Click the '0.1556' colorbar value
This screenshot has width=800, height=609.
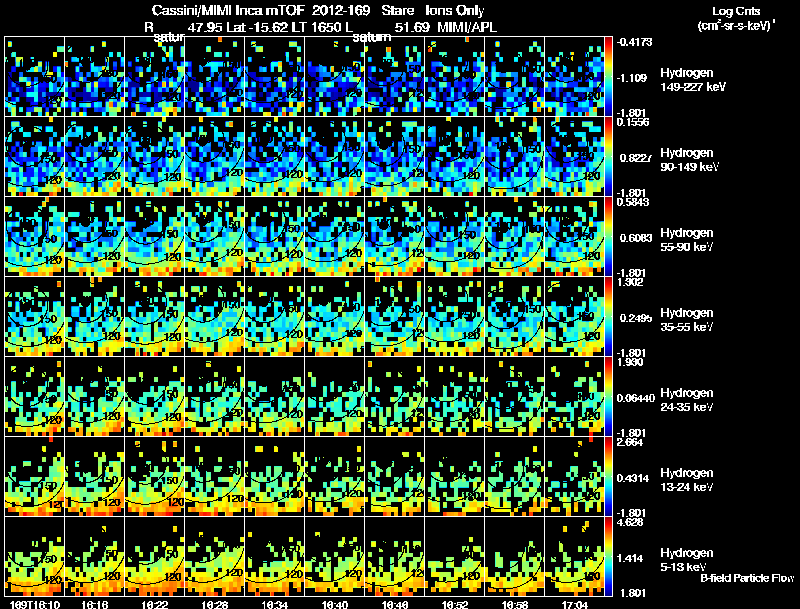click(633, 122)
